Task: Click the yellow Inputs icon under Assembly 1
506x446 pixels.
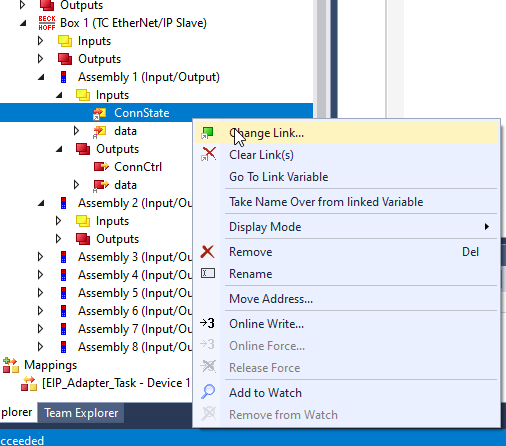Action: point(83,95)
